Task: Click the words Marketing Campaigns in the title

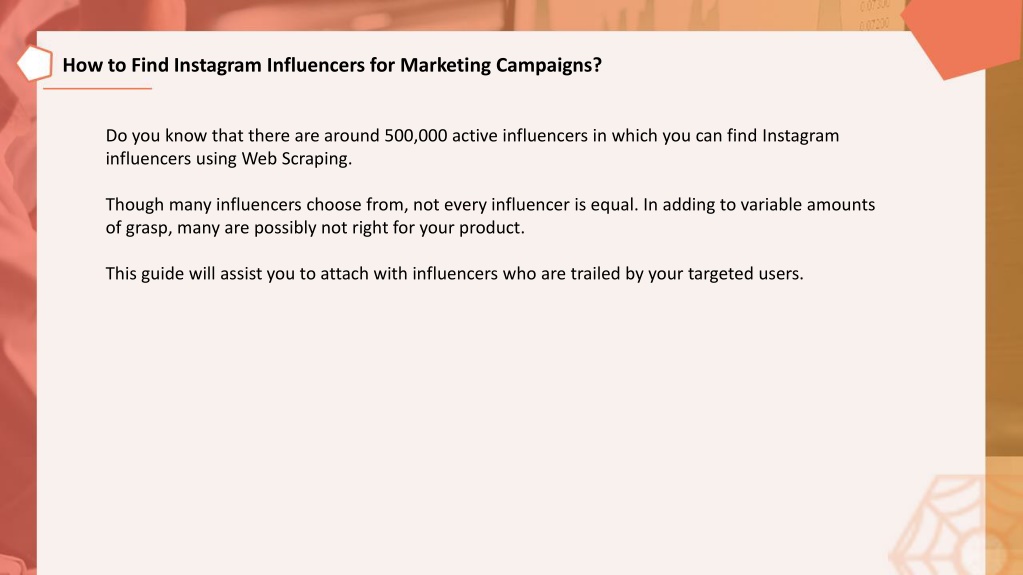Action: [x=495, y=65]
